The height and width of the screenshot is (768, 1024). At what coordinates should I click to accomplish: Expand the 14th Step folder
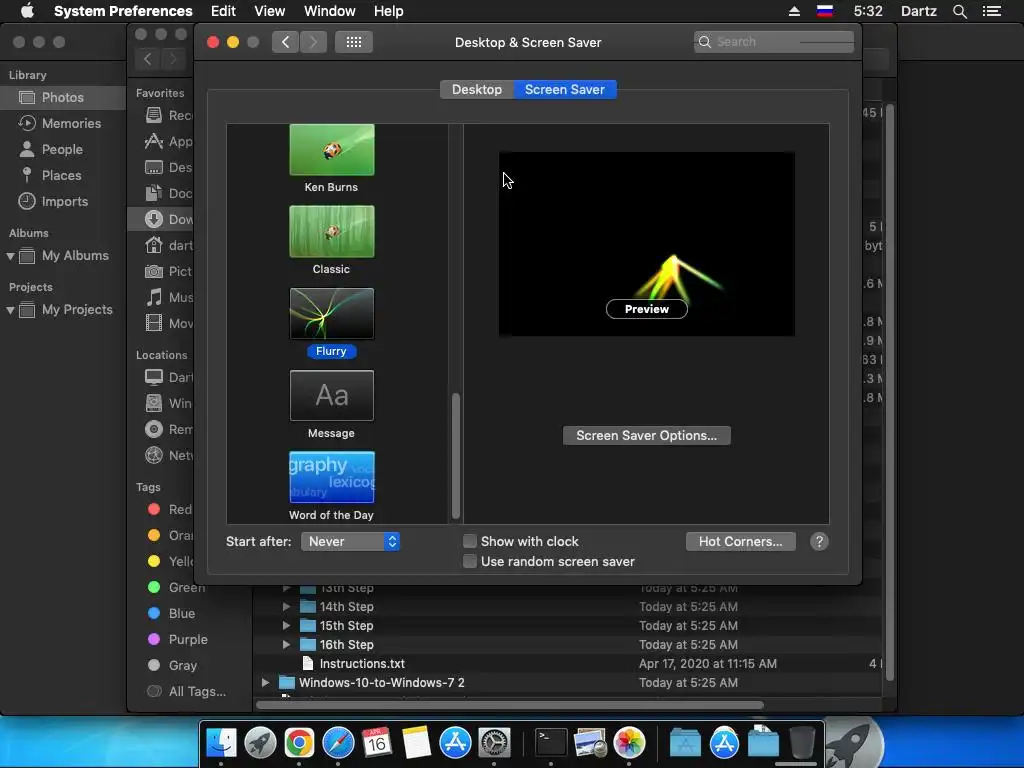tap(286, 607)
